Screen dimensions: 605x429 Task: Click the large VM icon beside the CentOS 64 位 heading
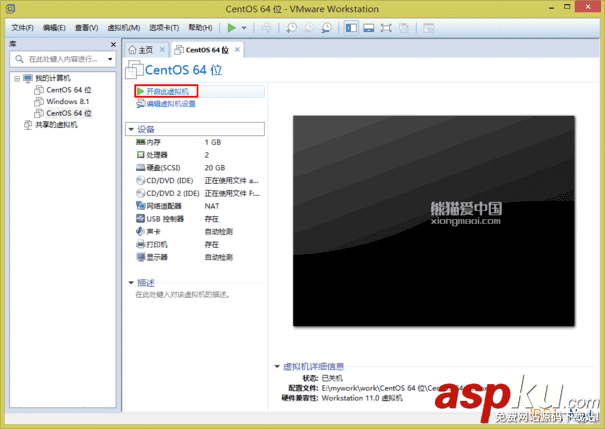click(x=134, y=70)
